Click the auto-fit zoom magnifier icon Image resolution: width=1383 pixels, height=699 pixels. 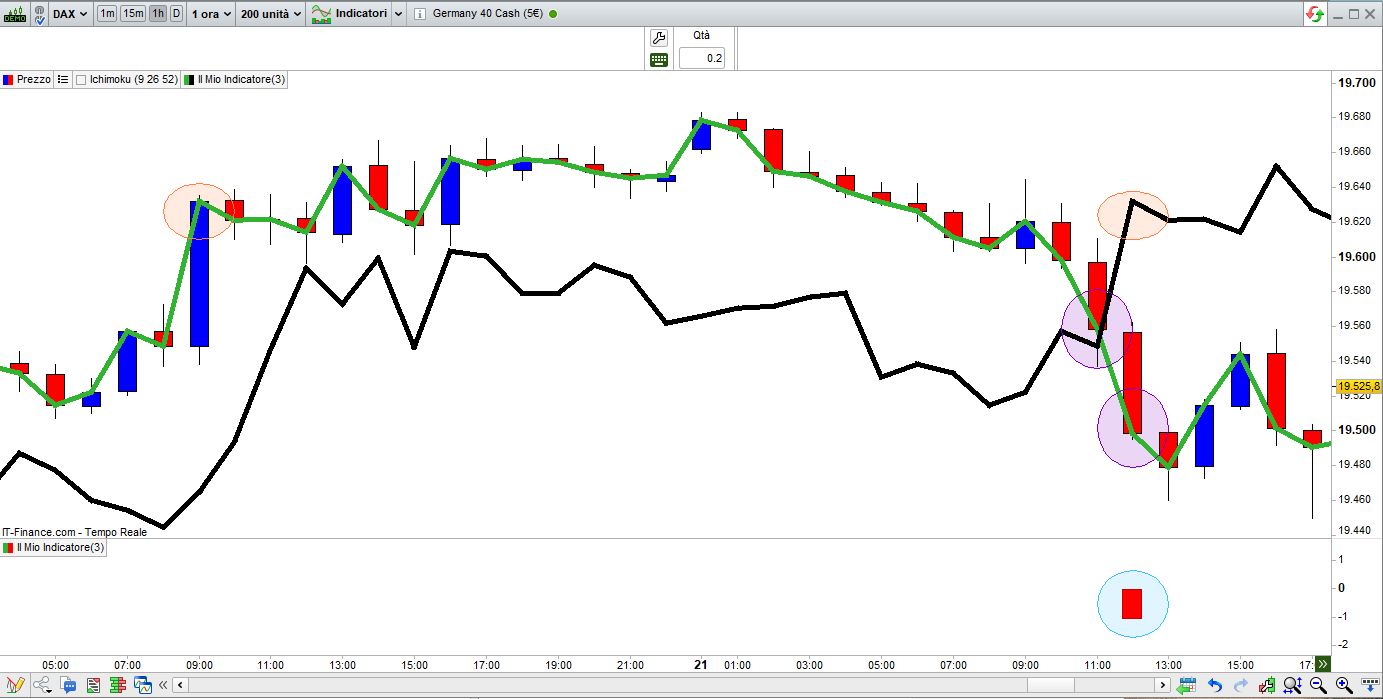coord(1293,685)
